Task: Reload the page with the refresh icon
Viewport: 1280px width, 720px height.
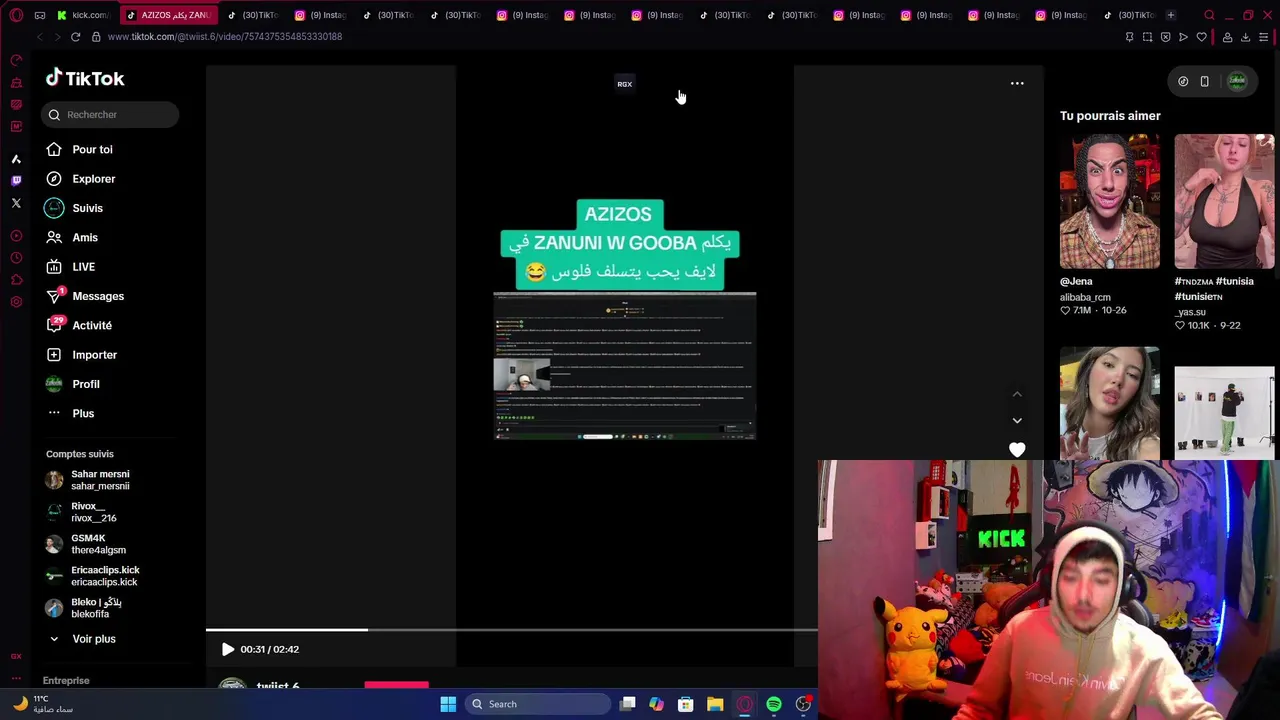Action: click(x=75, y=37)
